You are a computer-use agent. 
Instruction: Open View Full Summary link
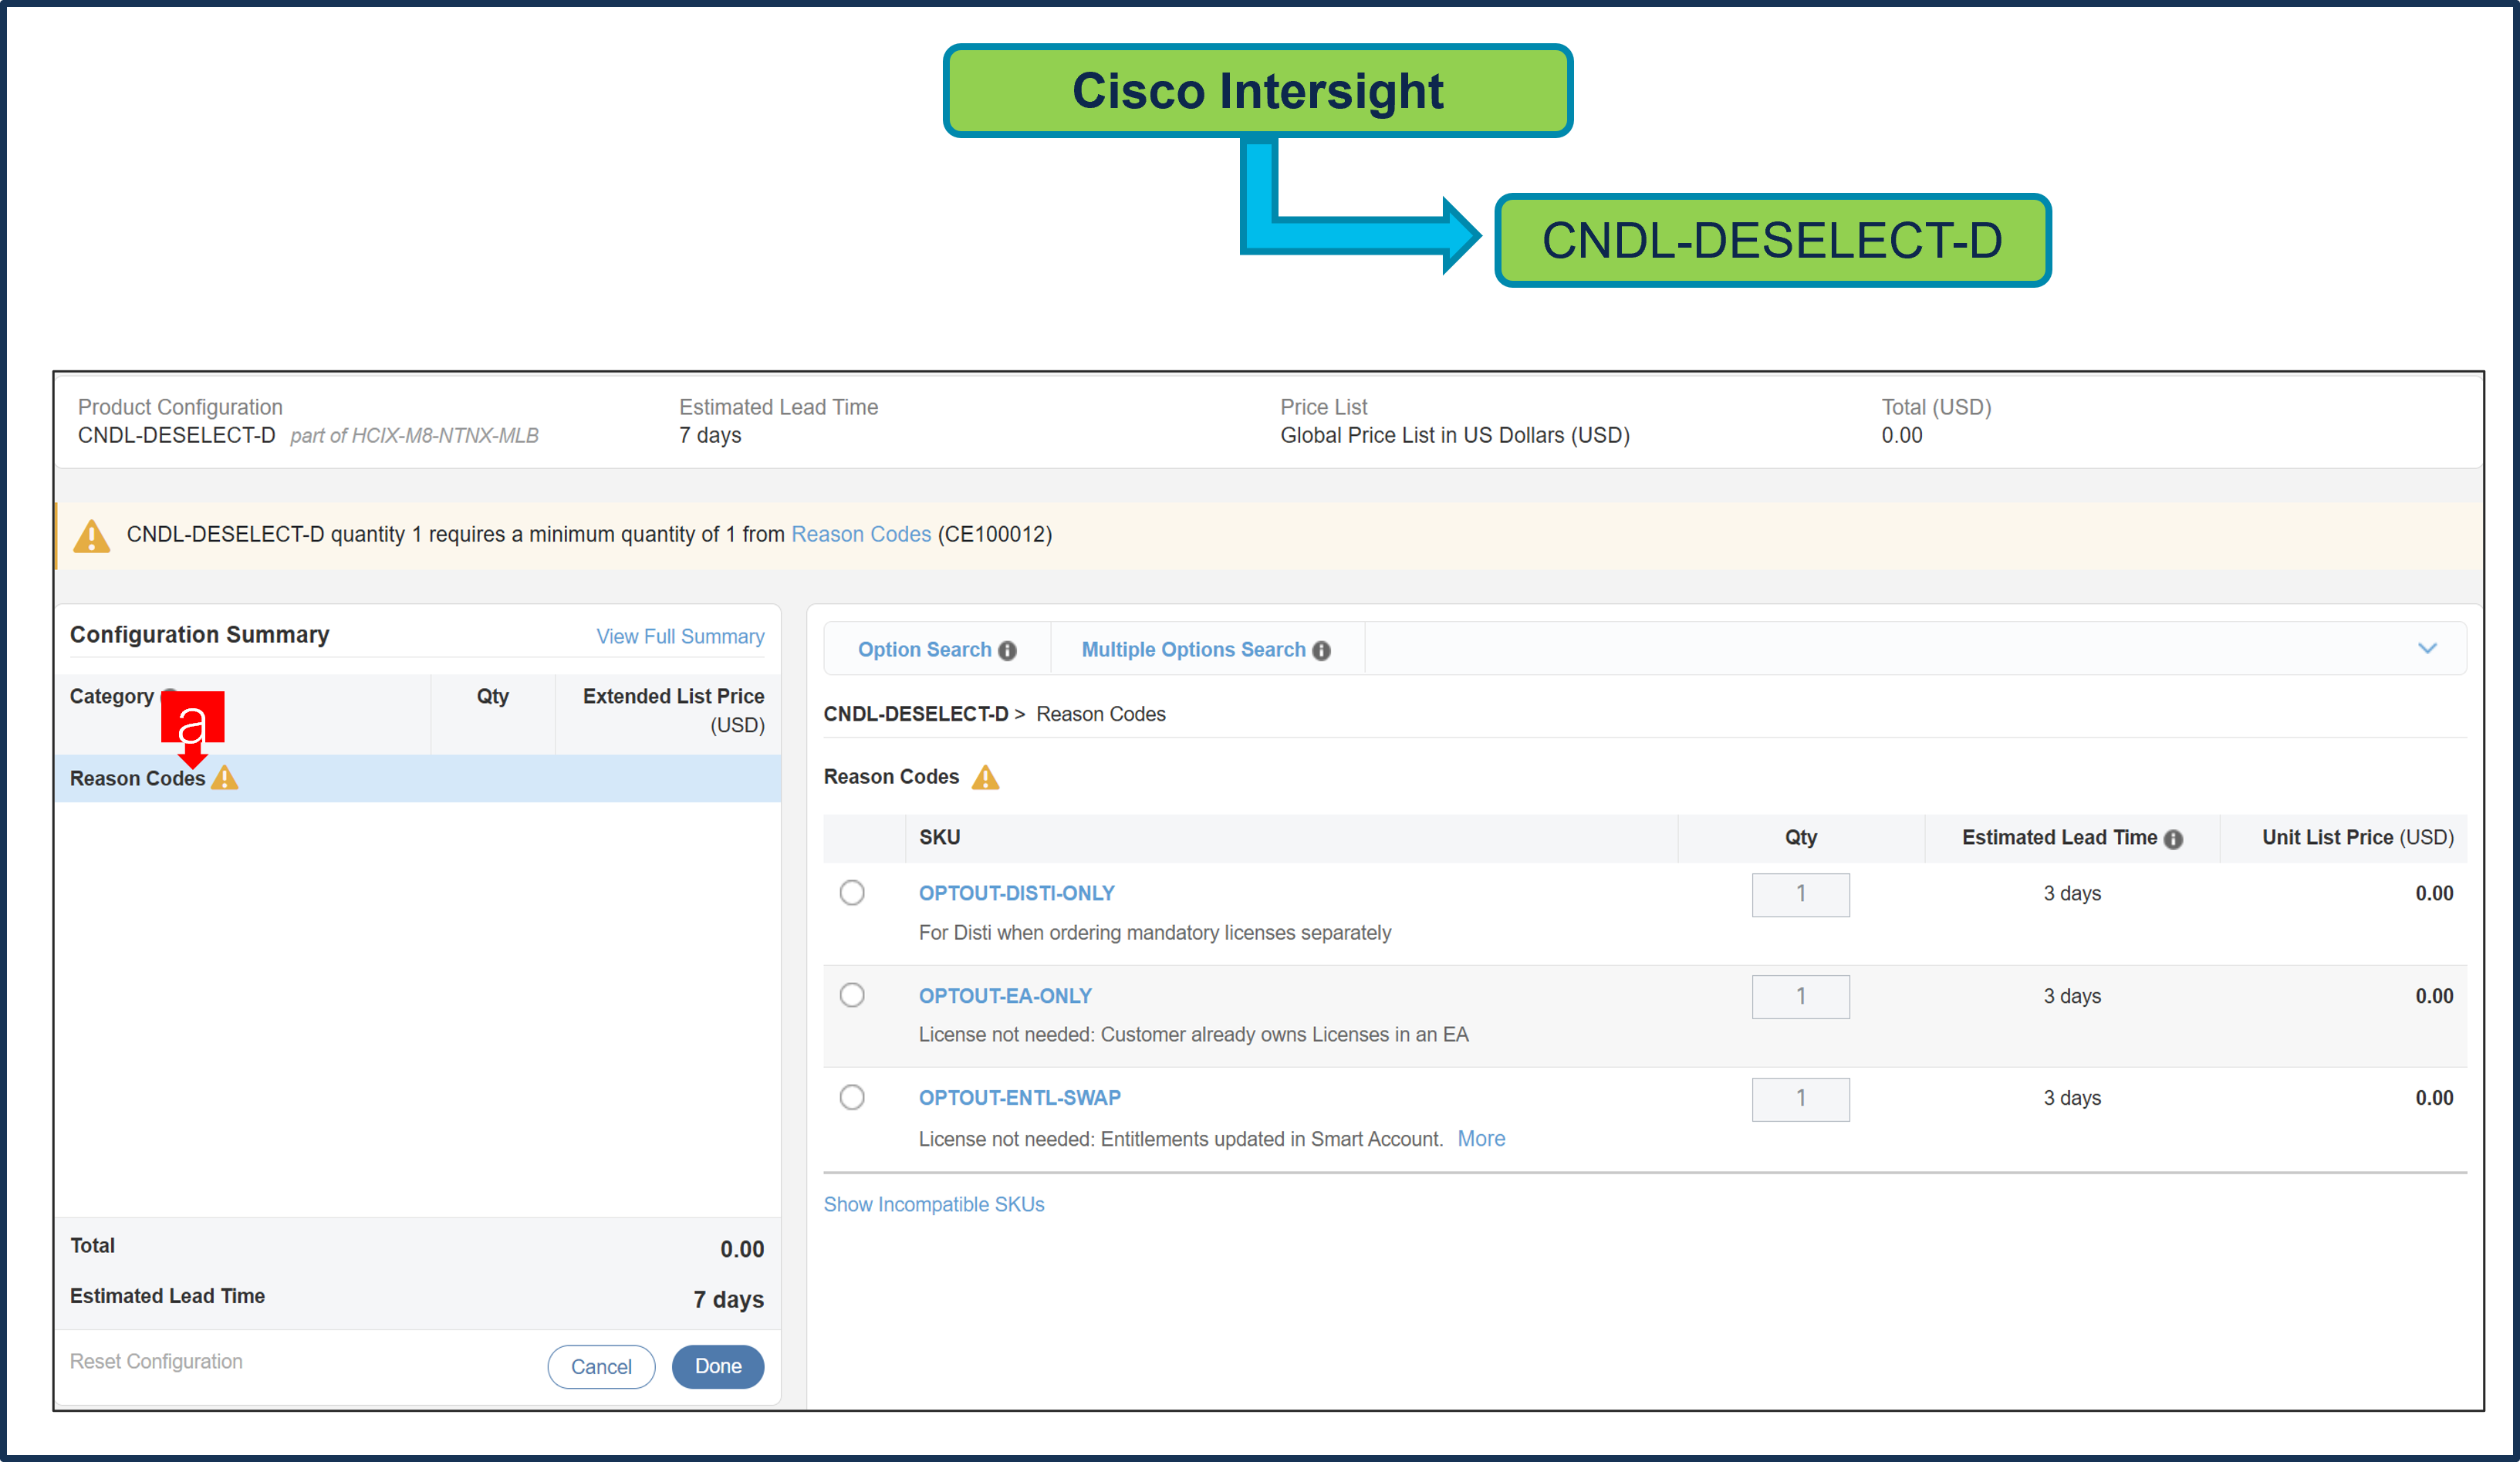click(x=680, y=636)
